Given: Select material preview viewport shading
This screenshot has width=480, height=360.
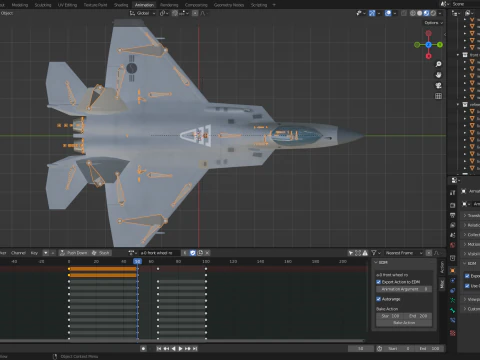Looking at the screenshot, I should click(x=426, y=13).
